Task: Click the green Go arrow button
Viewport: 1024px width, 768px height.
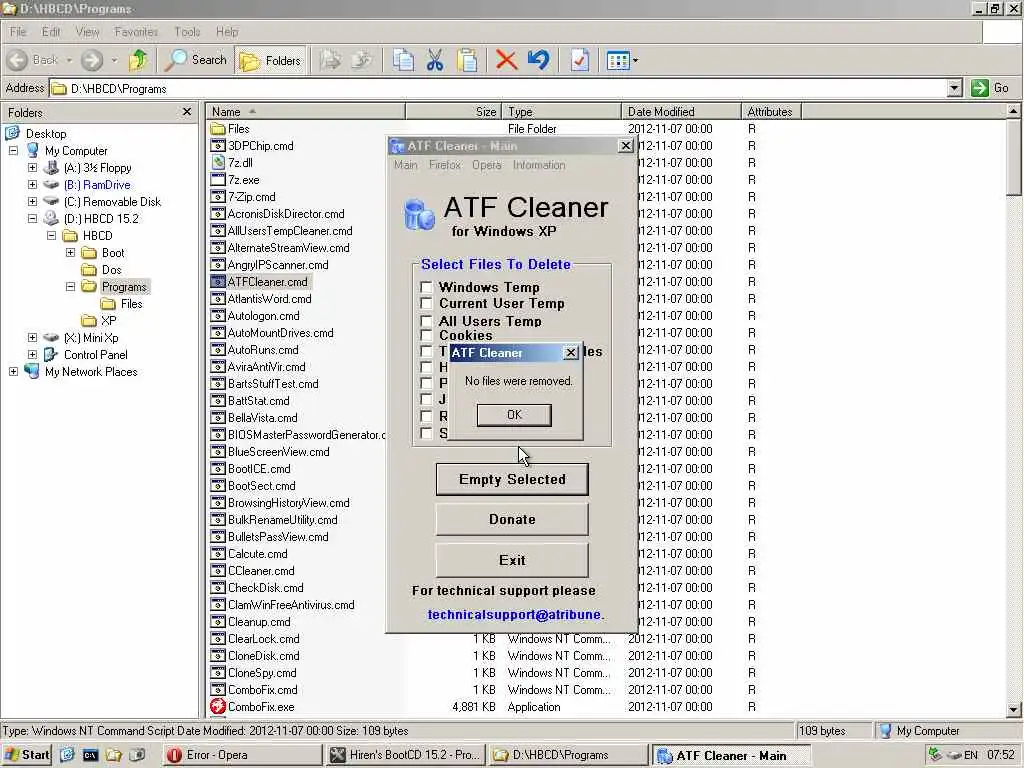Action: coord(980,88)
